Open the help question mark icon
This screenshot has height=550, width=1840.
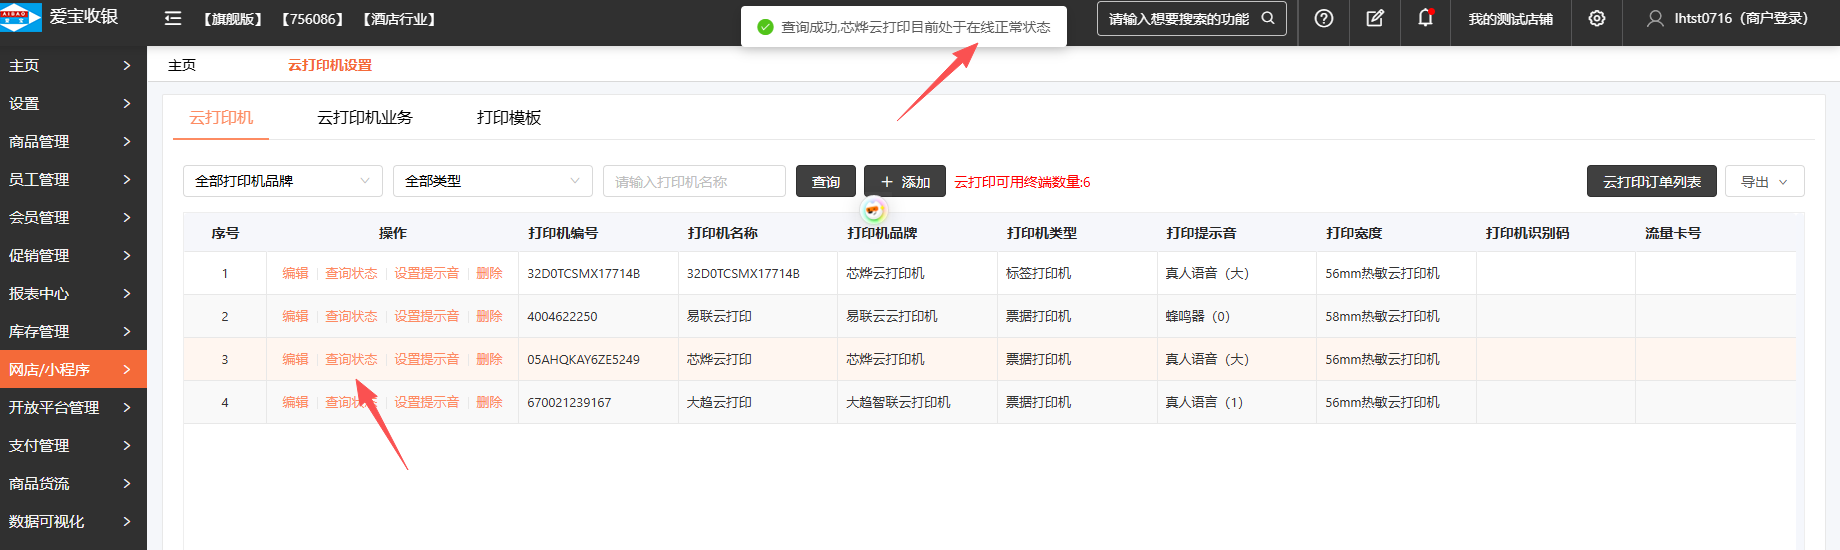click(x=1323, y=19)
